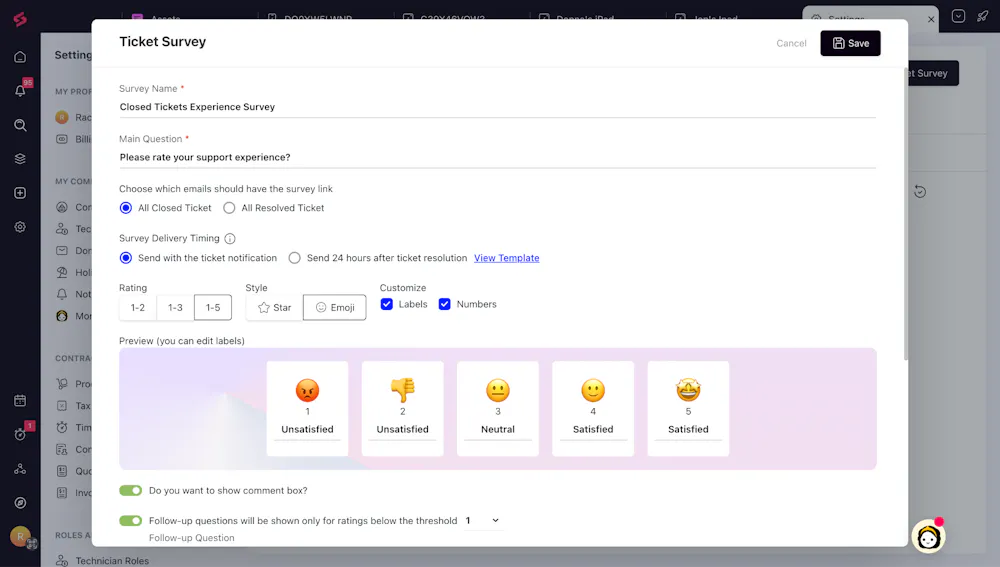
Task: Edit the Main Question field
Action: tap(497, 158)
